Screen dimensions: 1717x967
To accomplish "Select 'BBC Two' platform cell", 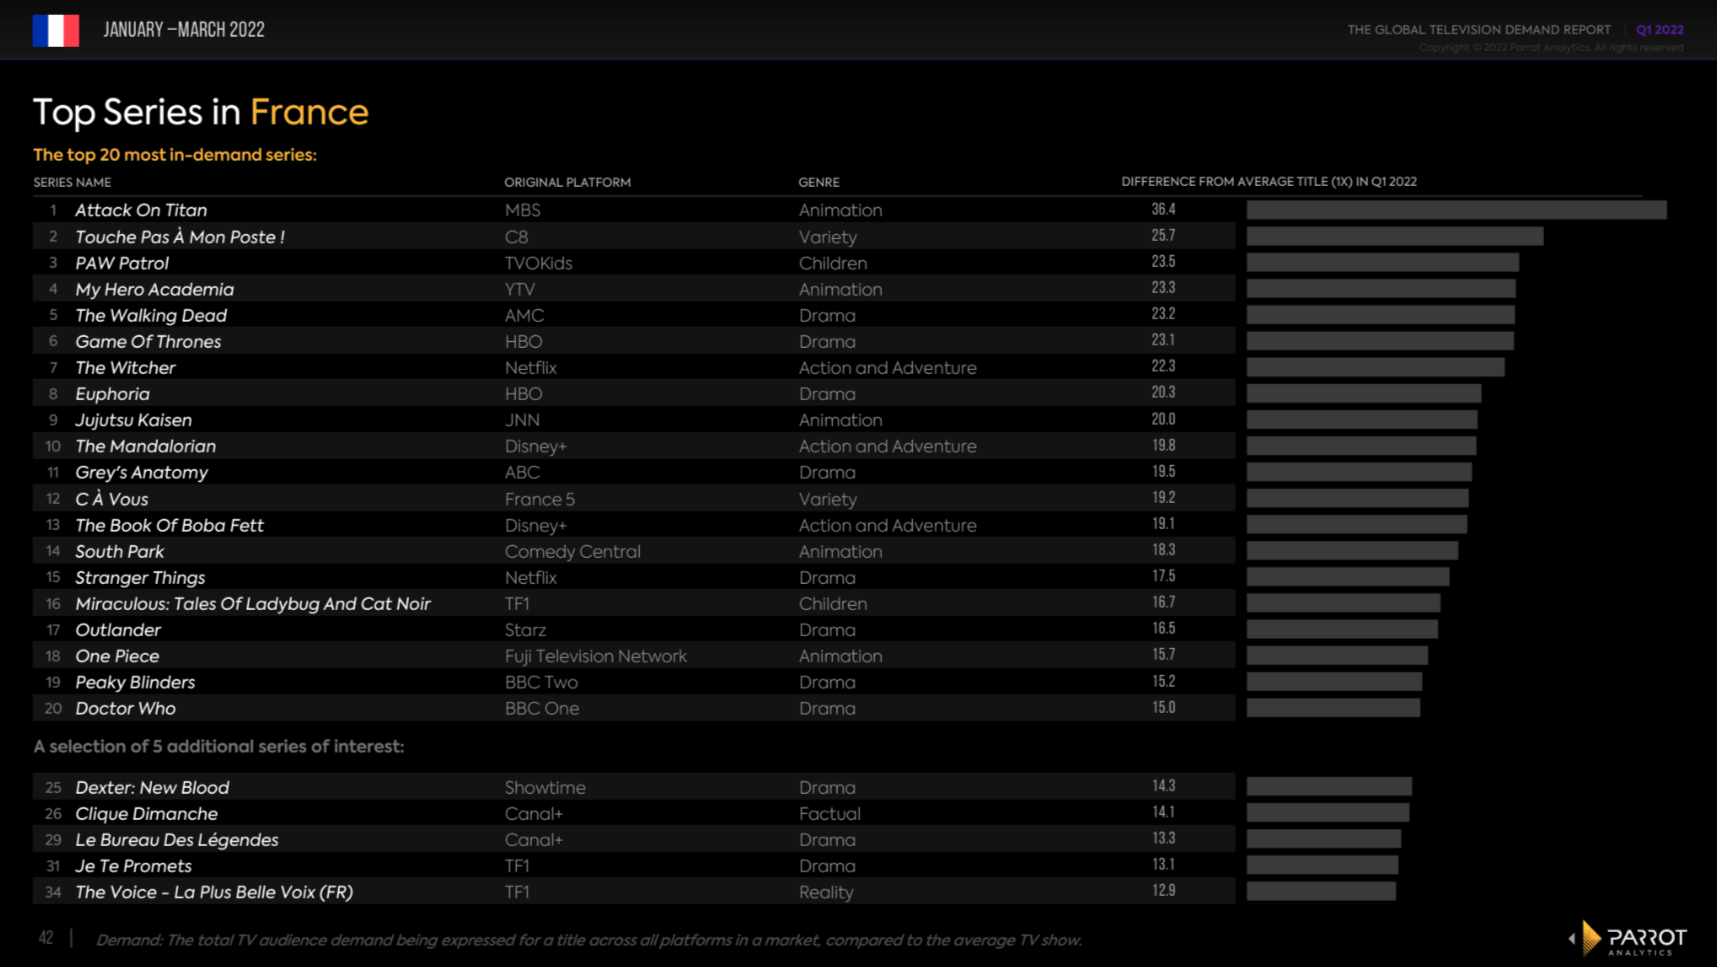I will click(x=541, y=682).
